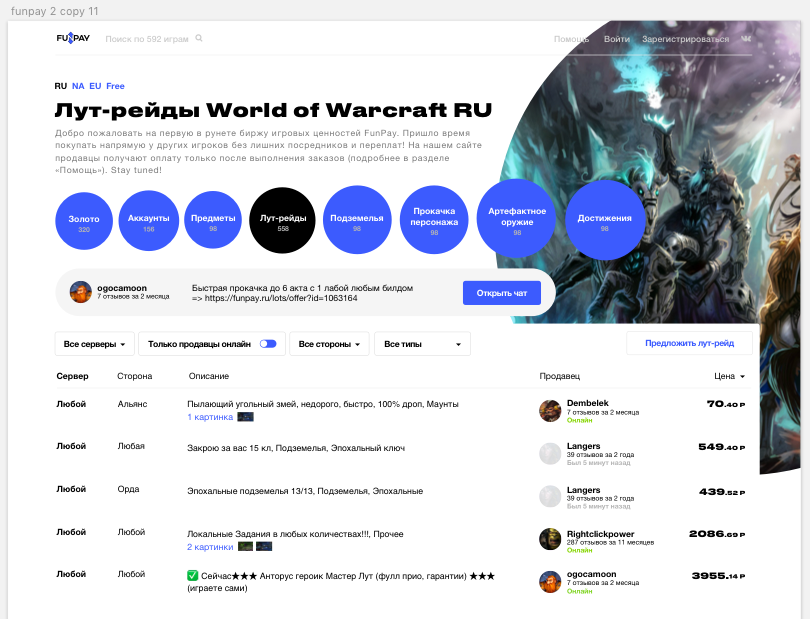The image size is (810, 619).
Task: Sort listings by Цена column
Action: pyautogui.click(x=729, y=376)
